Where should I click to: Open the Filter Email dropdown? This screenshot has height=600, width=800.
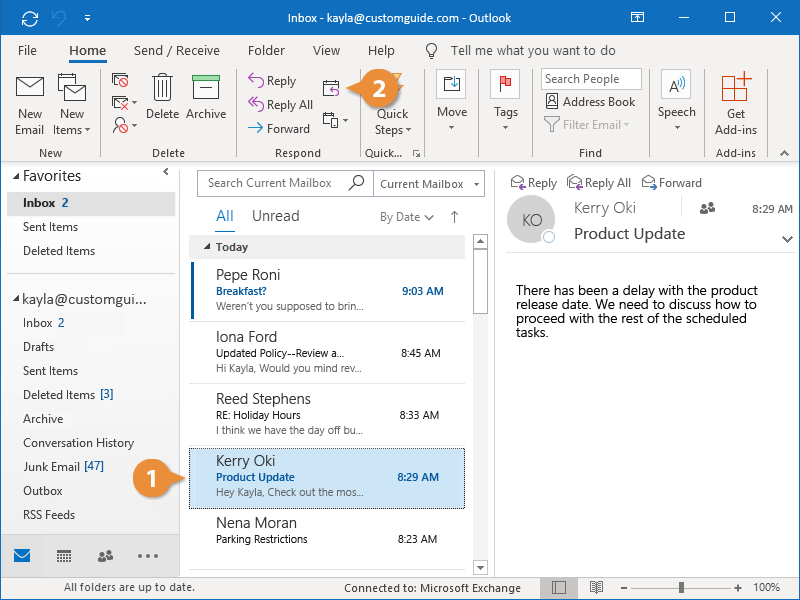587,124
